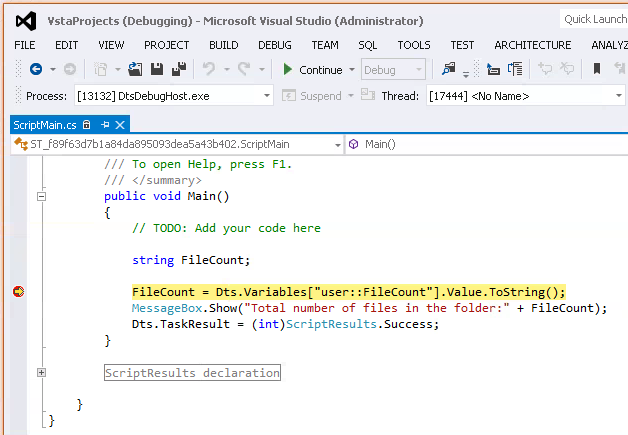Image resolution: width=628 pixels, height=435 pixels.
Task: Close the ScriptMain.cs tab
Action: coord(120,125)
